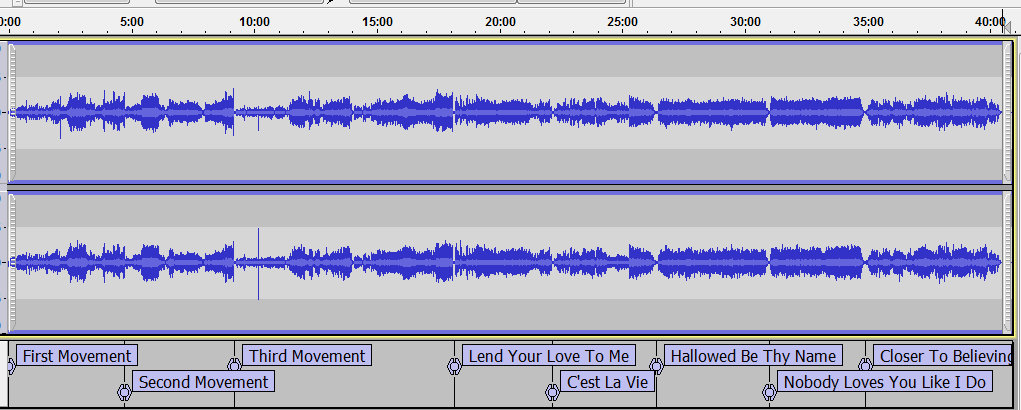Click the timeline ruler at 15:00

[x=378, y=21]
